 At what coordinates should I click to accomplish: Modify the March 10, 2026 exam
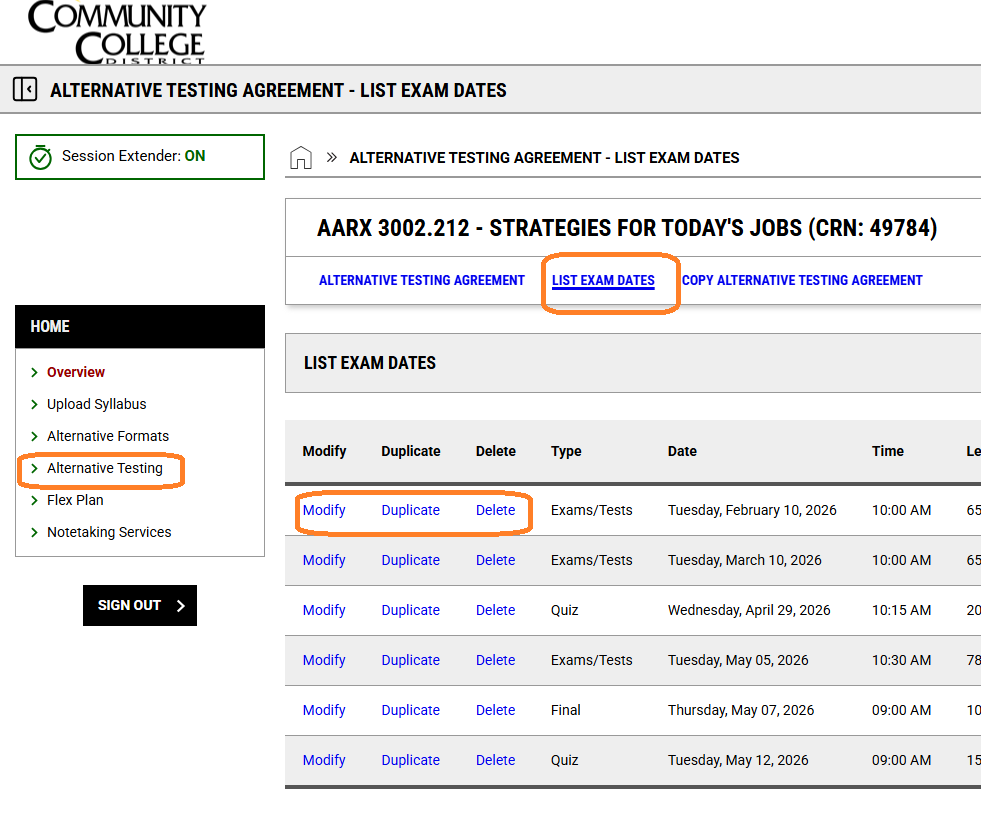(324, 560)
